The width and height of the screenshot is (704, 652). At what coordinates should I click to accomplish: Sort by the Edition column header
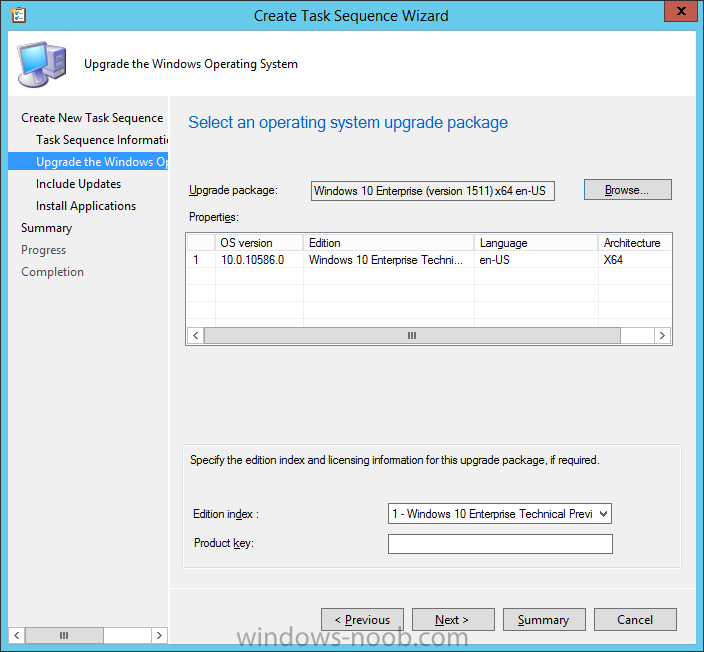click(388, 242)
